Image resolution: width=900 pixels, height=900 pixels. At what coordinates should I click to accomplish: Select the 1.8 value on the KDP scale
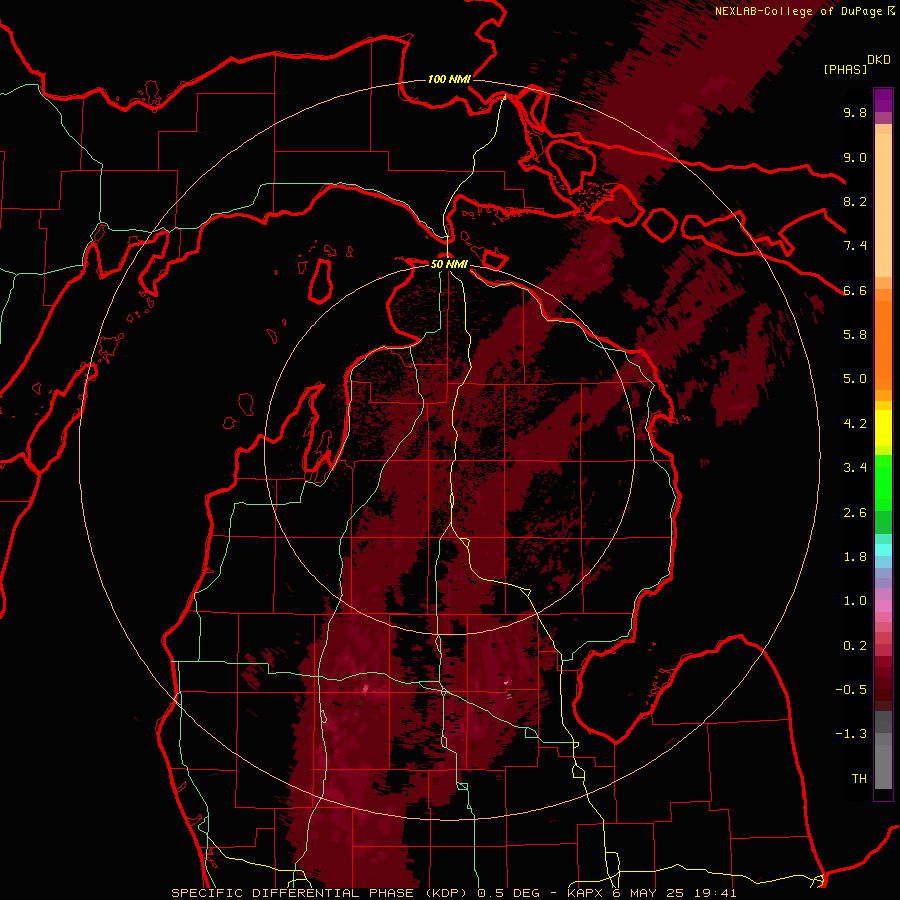(x=855, y=557)
